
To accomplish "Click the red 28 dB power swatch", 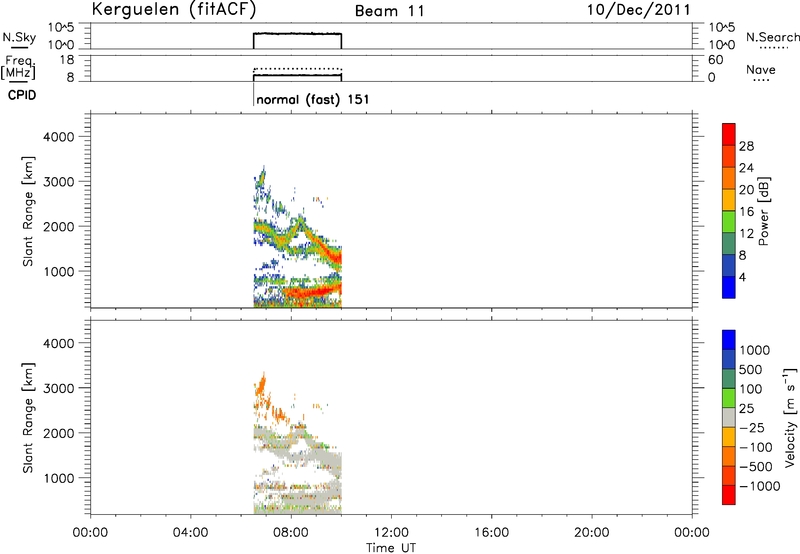I will coord(729,134).
